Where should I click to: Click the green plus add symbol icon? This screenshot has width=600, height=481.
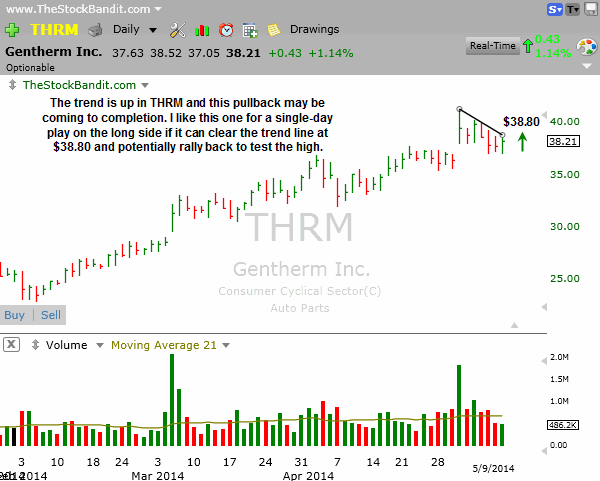tap(12, 30)
